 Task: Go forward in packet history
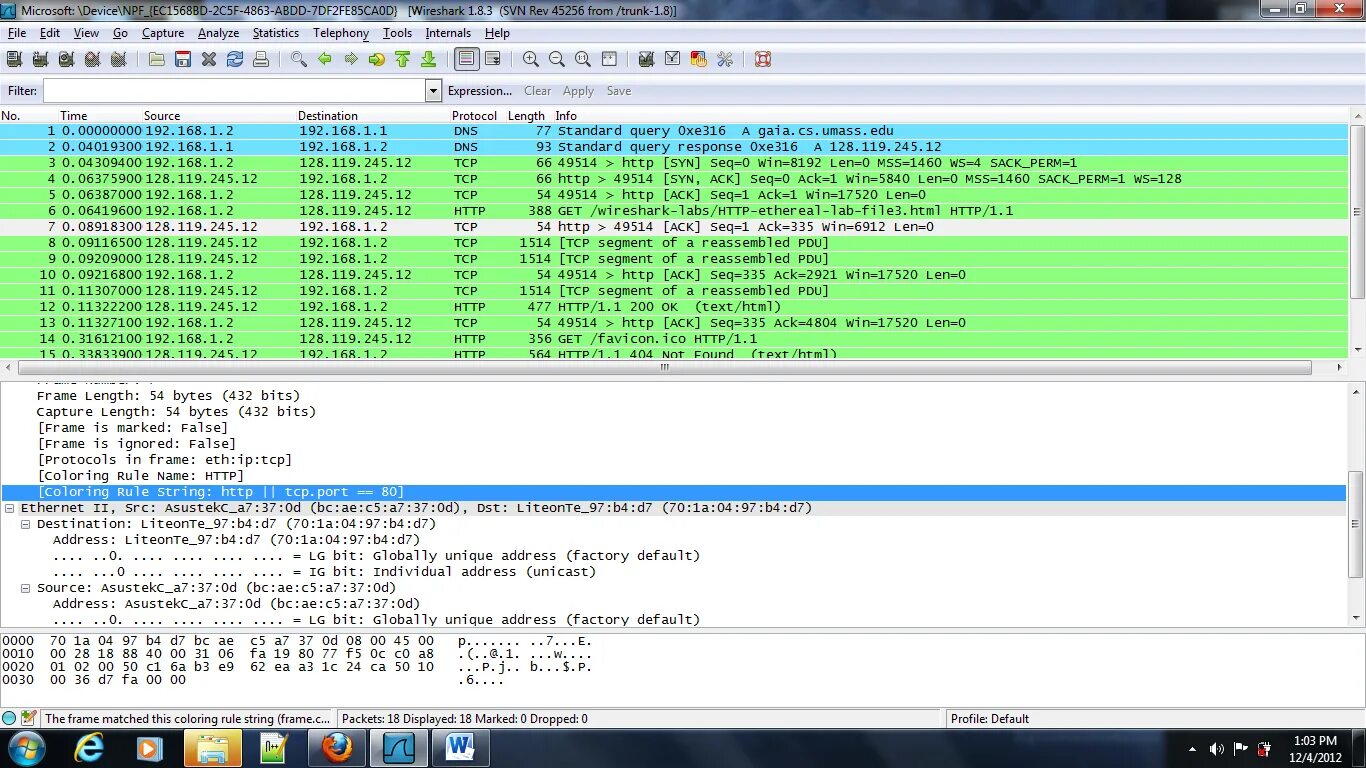pos(351,60)
